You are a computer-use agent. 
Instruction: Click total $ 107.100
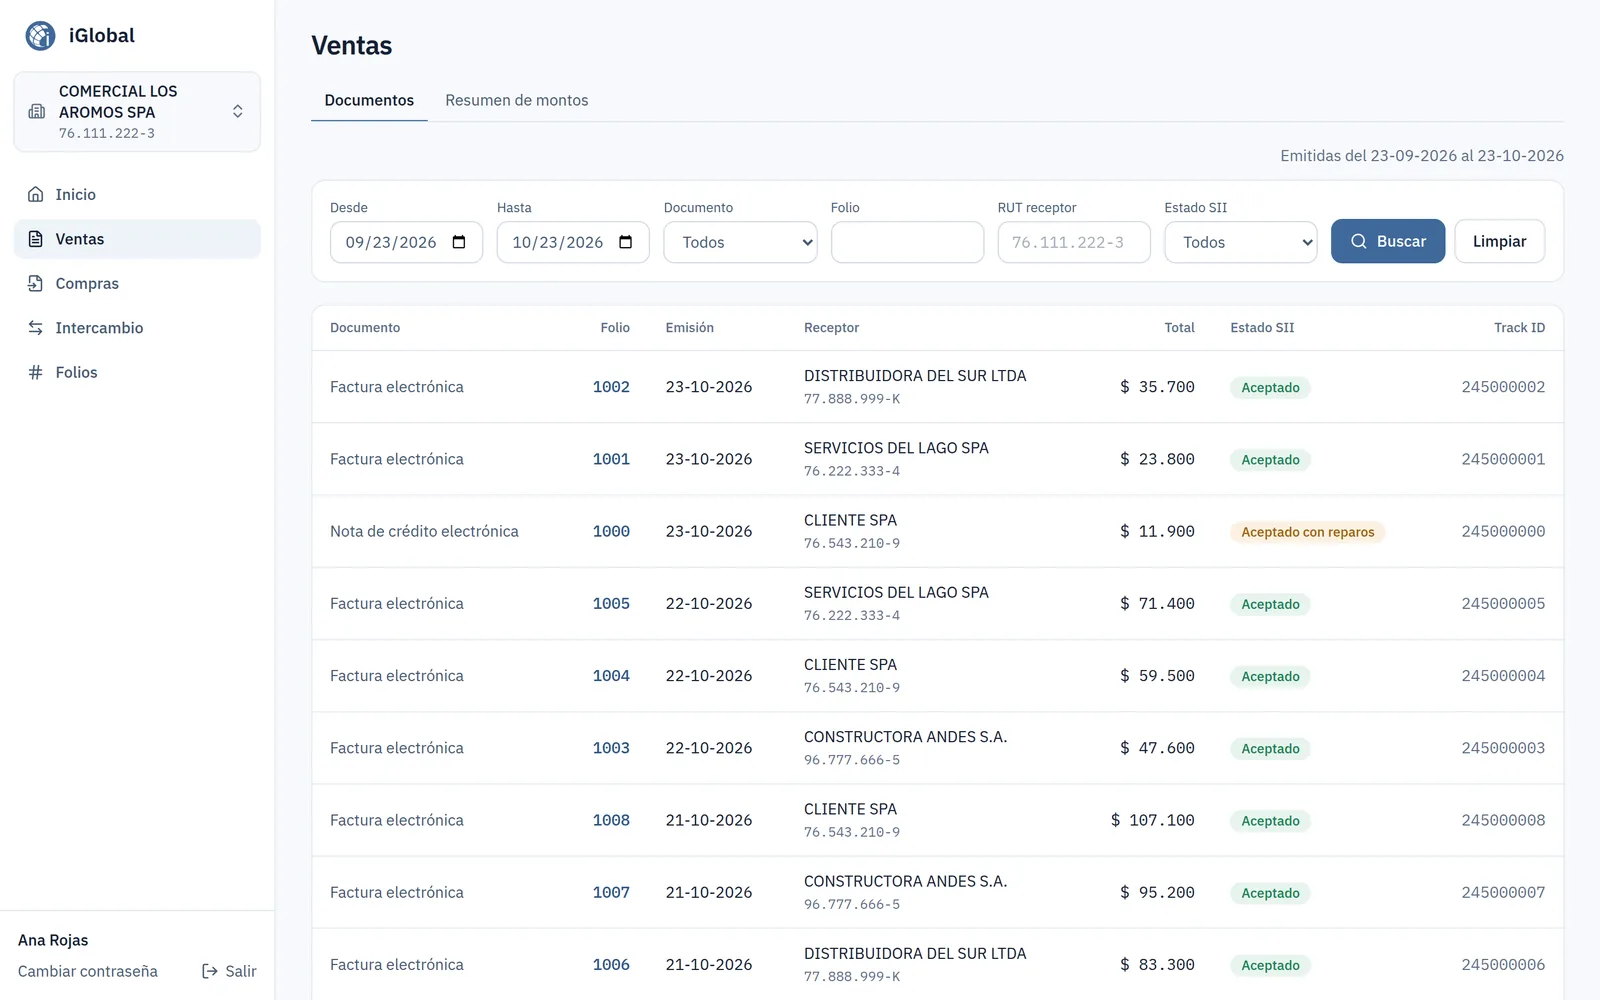tap(1152, 820)
